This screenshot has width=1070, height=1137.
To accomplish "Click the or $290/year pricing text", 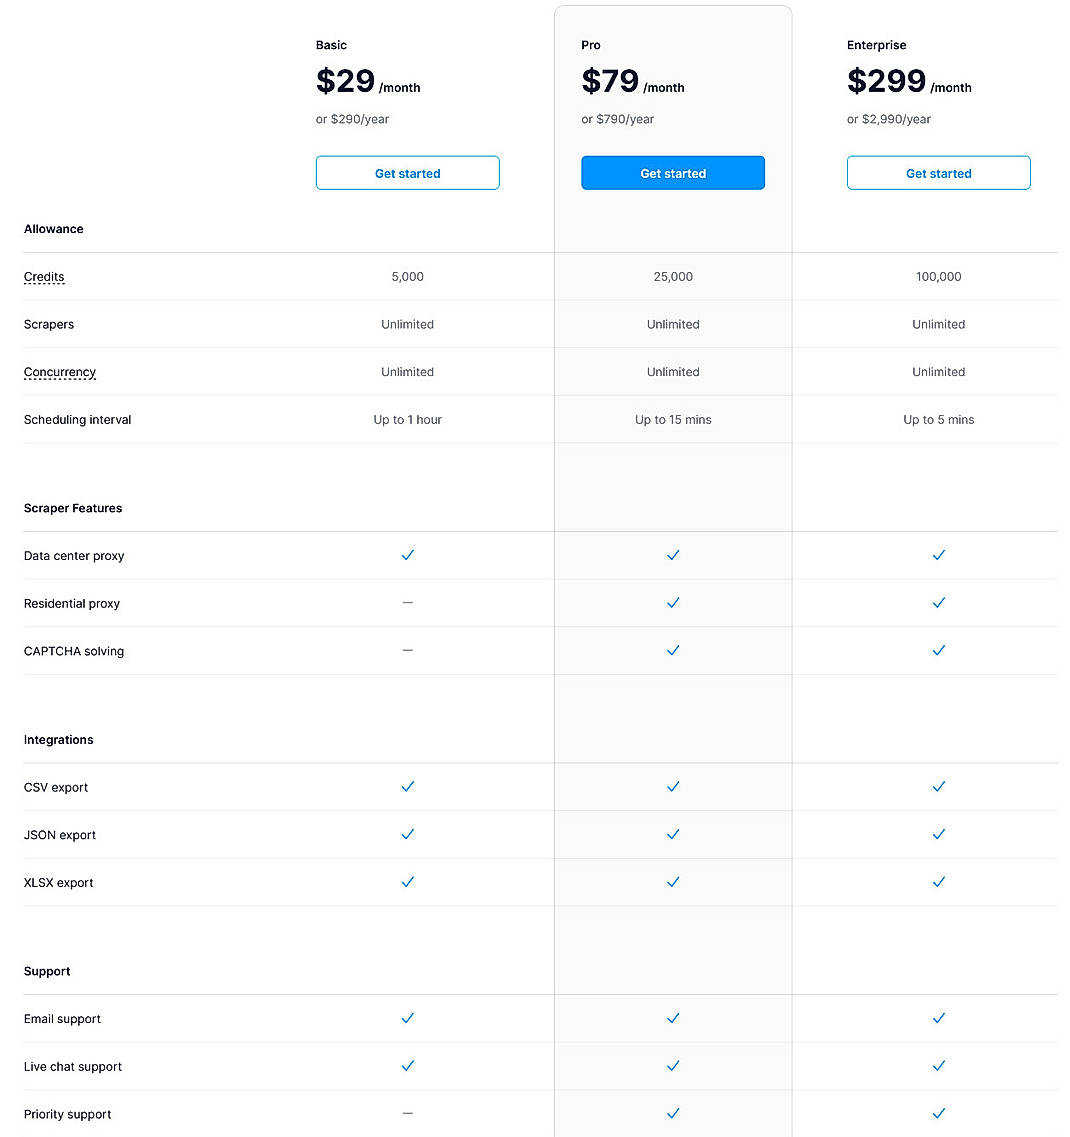I will pyautogui.click(x=352, y=118).
